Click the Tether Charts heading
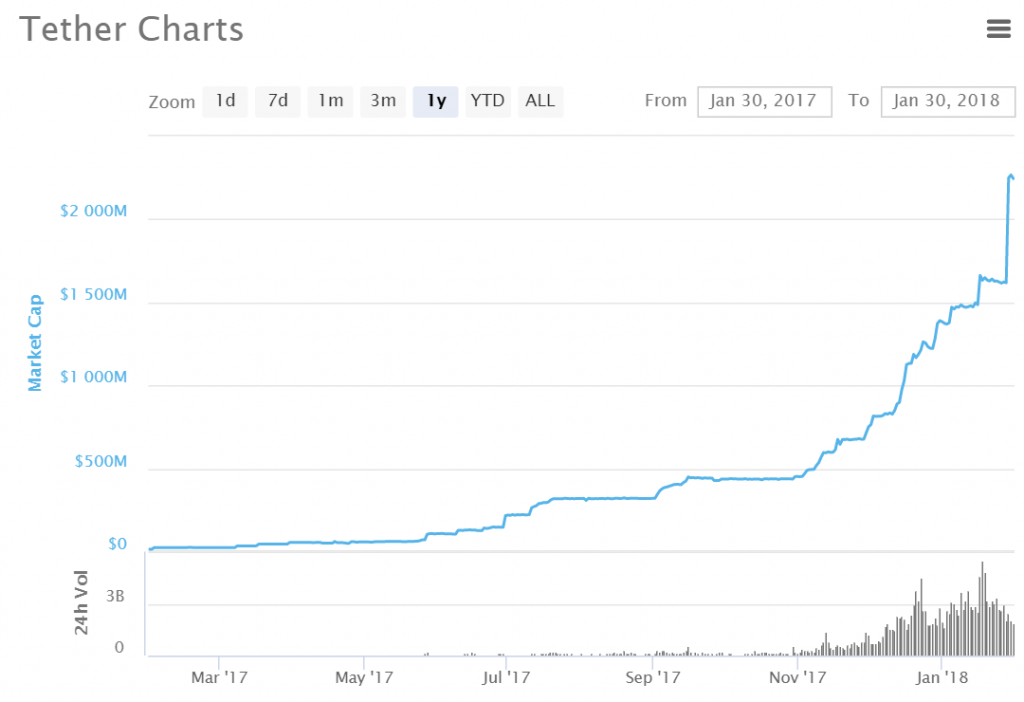The height and width of the screenshot is (702, 1024). tap(131, 29)
